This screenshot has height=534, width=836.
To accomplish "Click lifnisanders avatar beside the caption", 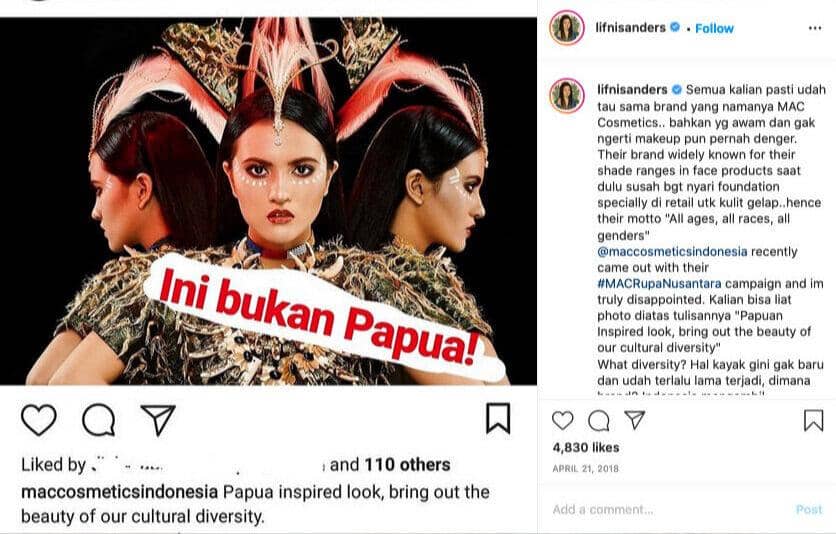I will (567, 95).
